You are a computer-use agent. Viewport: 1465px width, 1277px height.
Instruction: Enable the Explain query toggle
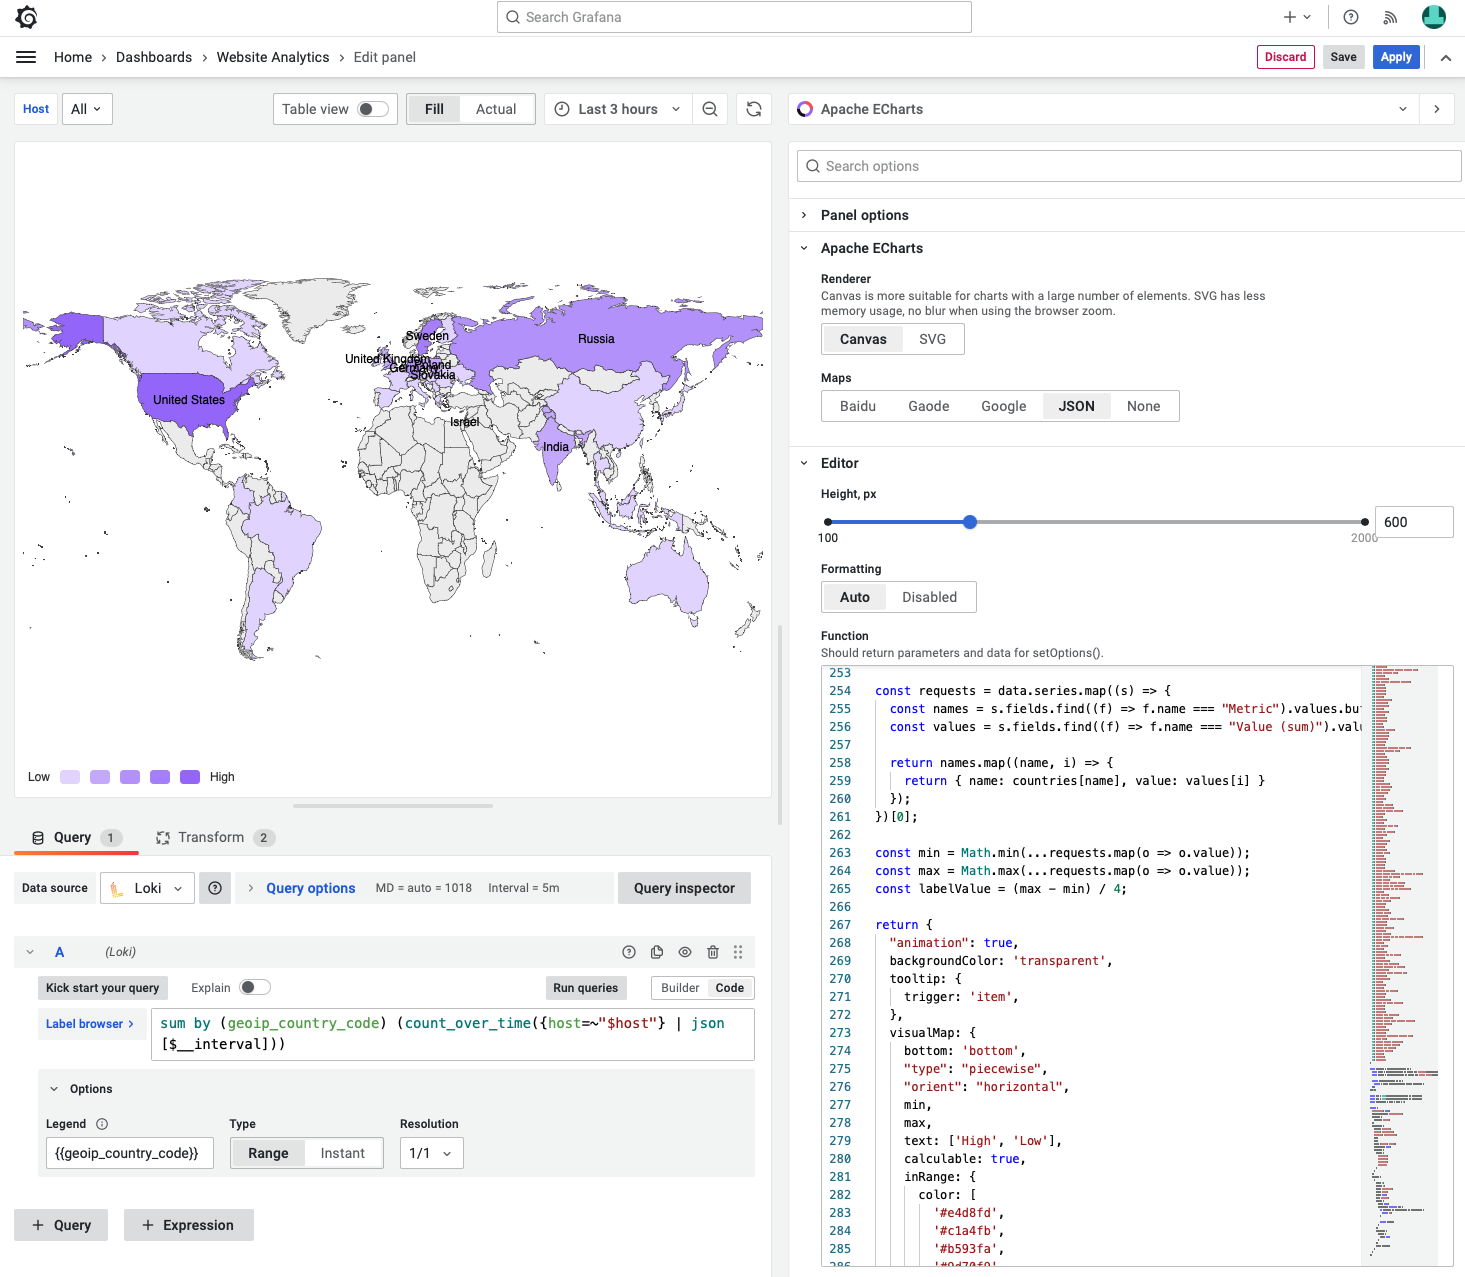pyautogui.click(x=255, y=987)
